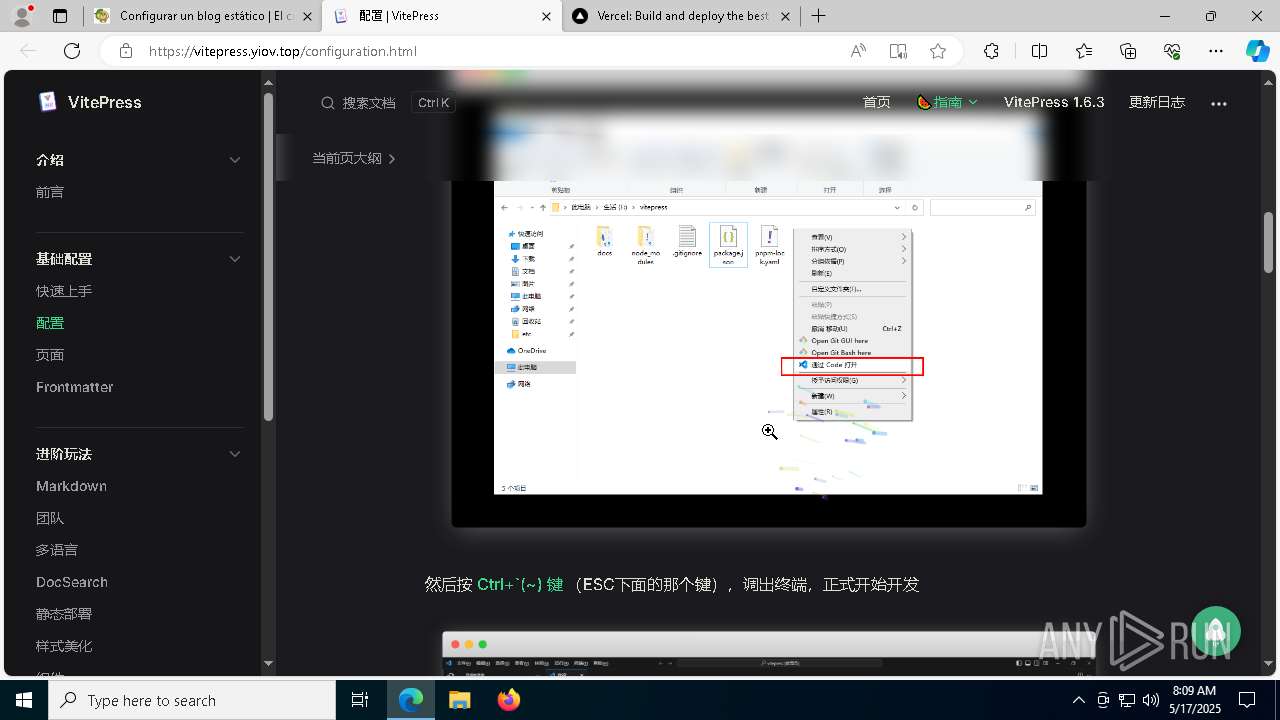The width and height of the screenshot is (1280, 720).
Task: Adjust volume speaker tray icon
Action: [1150, 700]
